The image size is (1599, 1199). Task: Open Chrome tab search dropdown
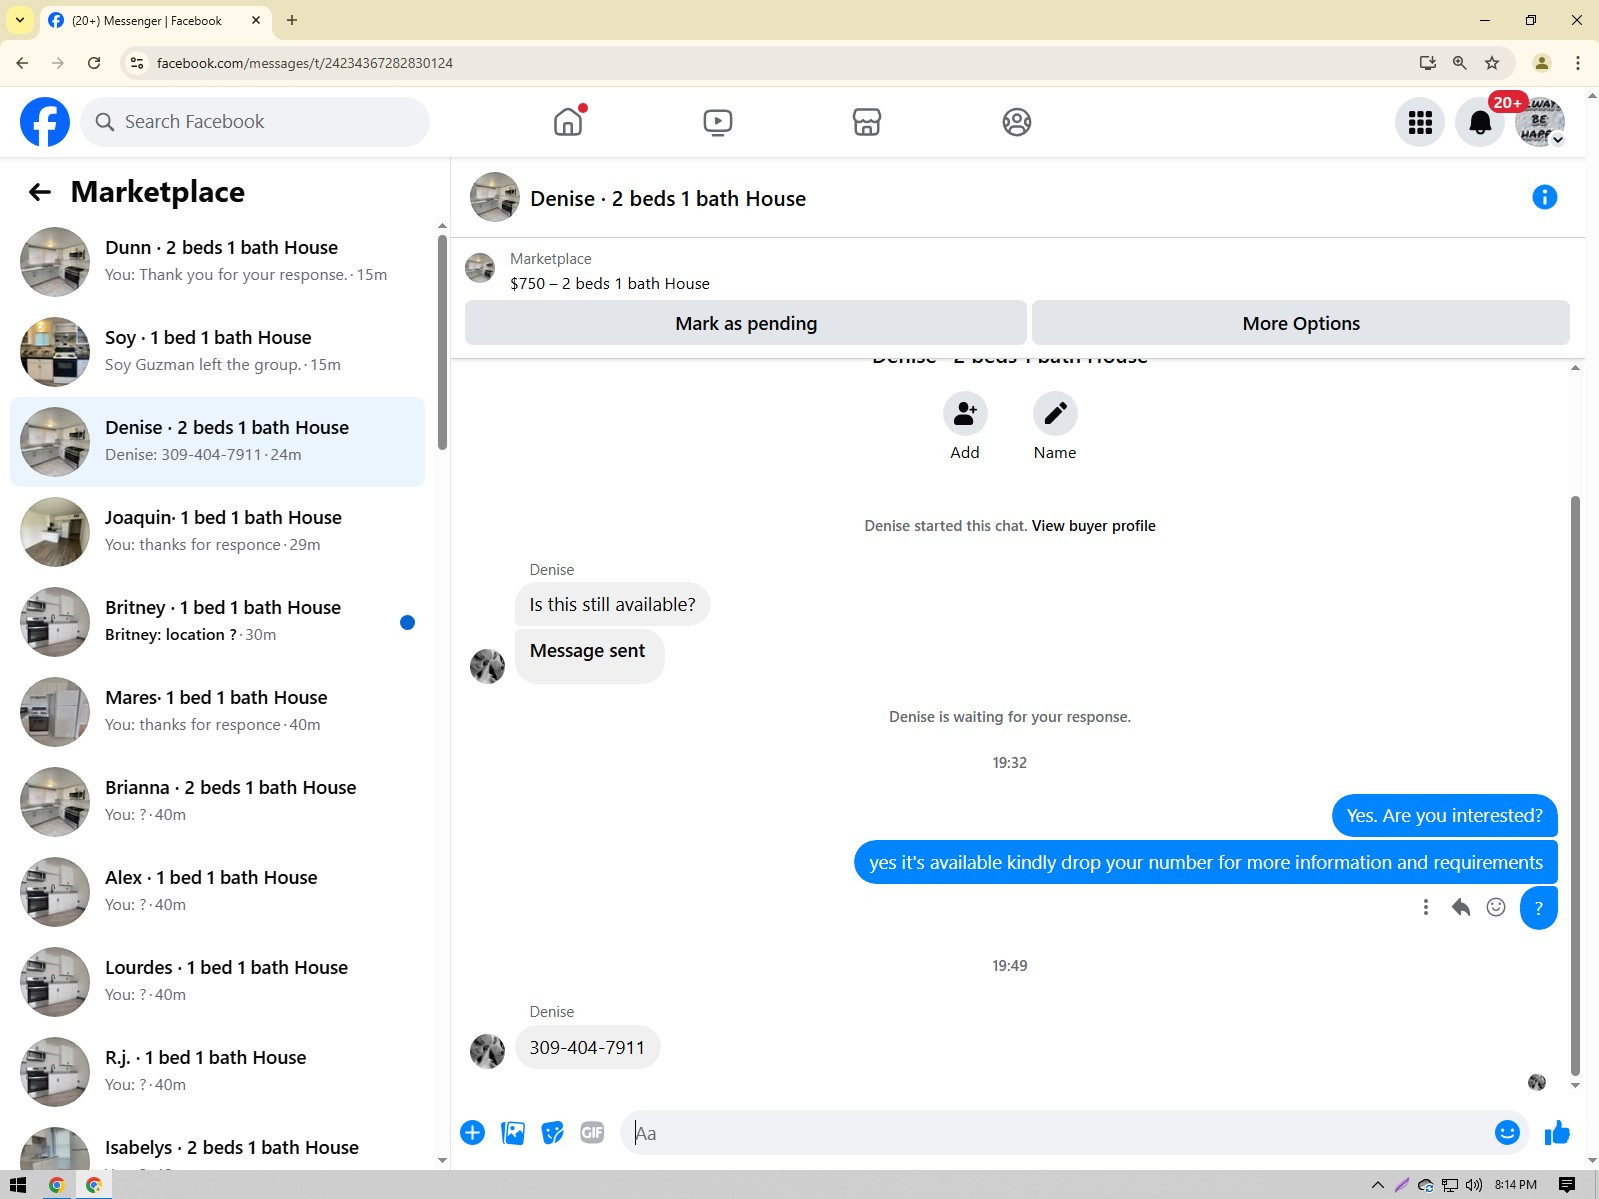tap(20, 20)
